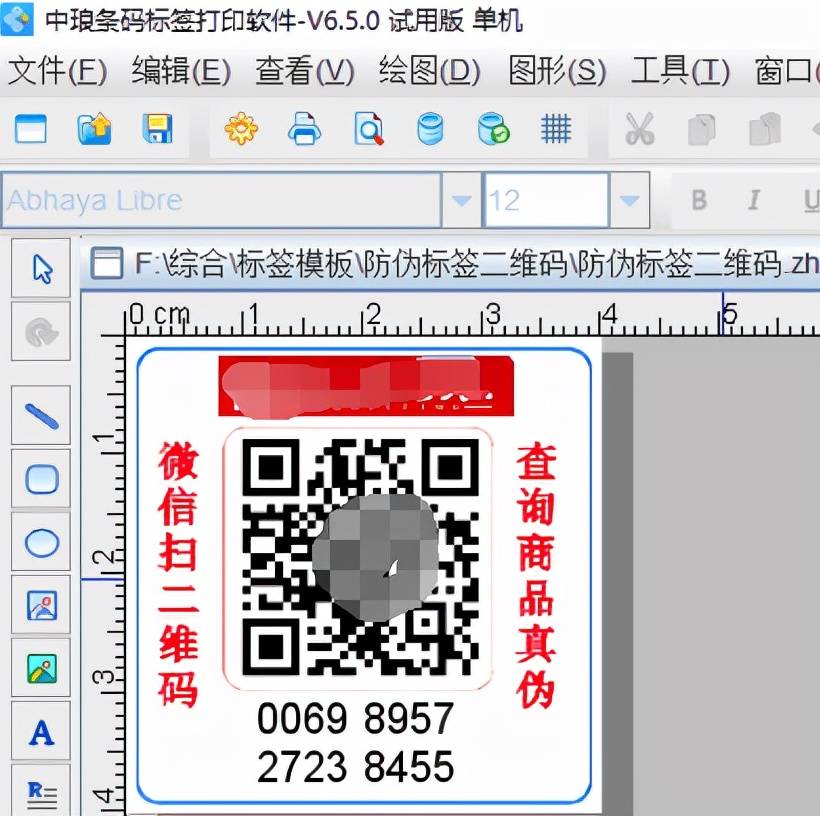Click the New document icon in toolbar

[31, 128]
